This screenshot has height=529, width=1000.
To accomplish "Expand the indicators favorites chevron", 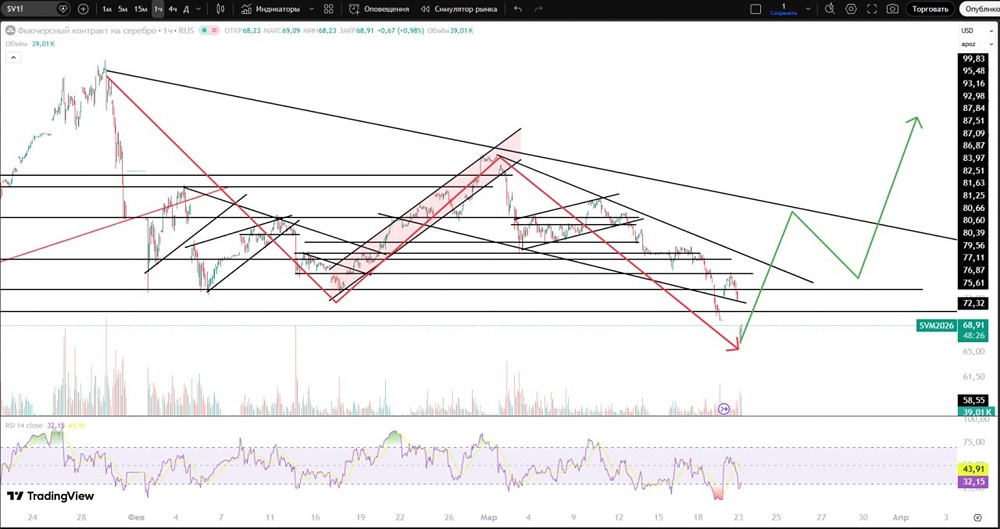I will [311, 9].
